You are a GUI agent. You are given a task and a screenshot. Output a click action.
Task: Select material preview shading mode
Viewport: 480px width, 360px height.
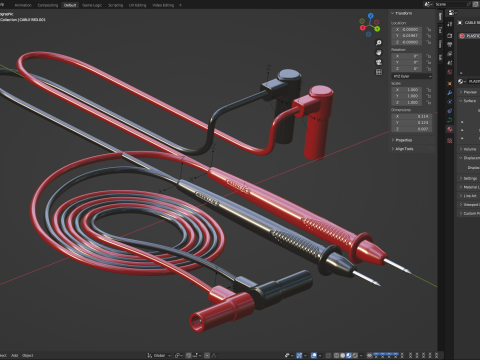pos(349,355)
